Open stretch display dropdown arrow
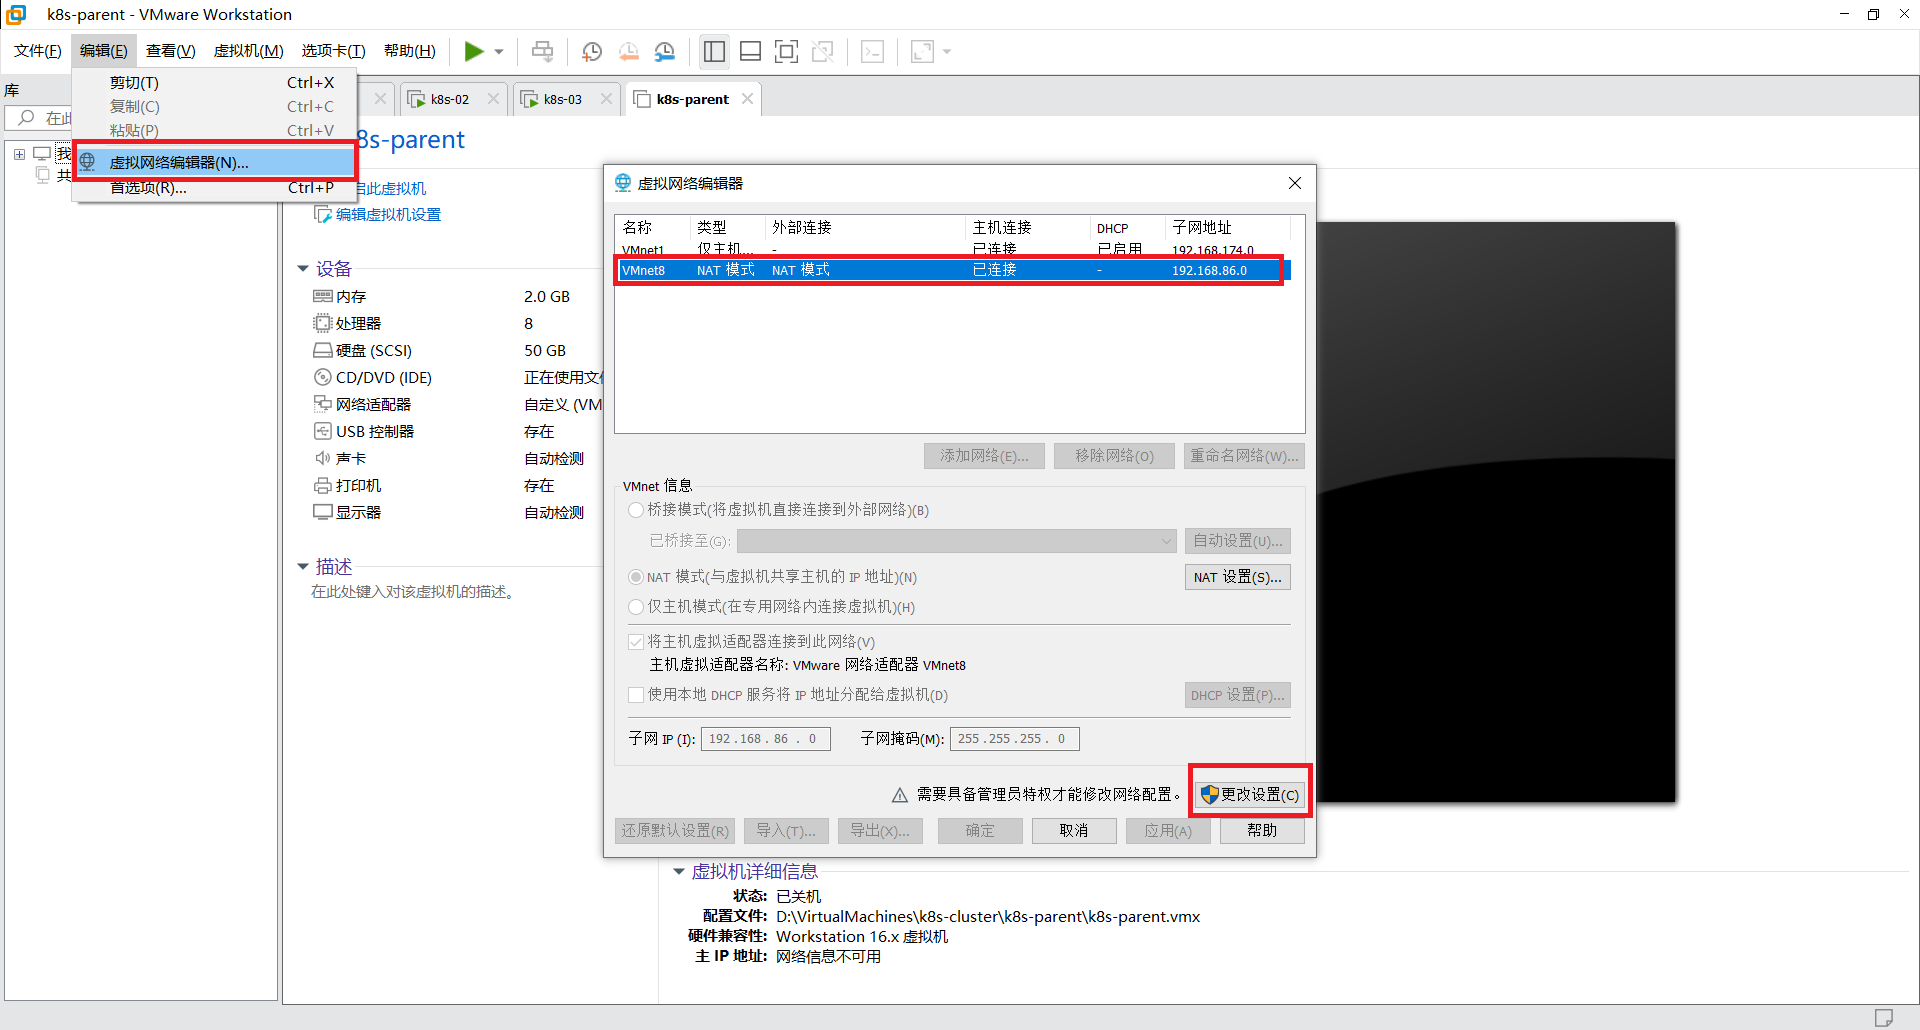Image resolution: width=1920 pixels, height=1030 pixels. pyautogui.click(x=947, y=51)
